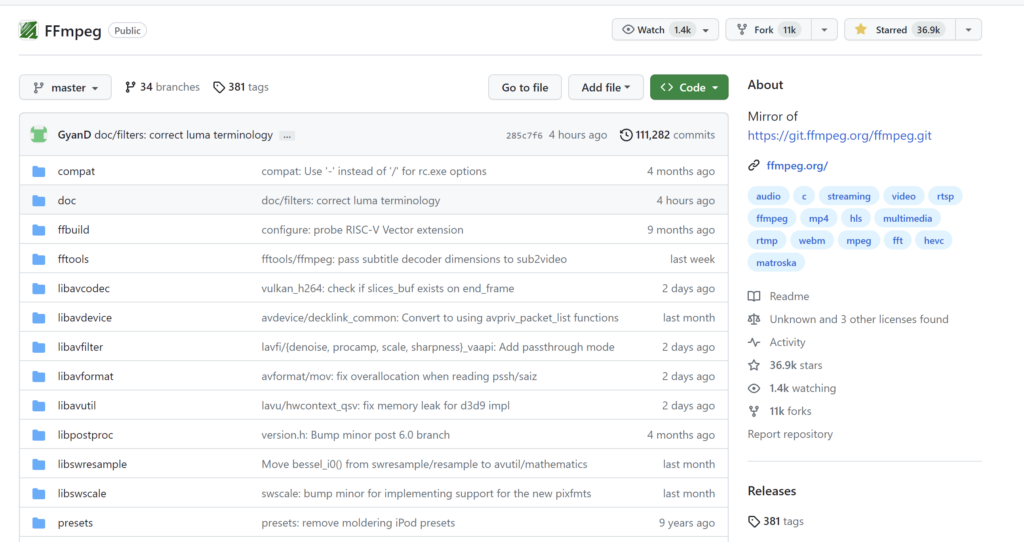Viewport: 1024px width, 542px height.
Task: Click the Readme book icon
Action: click(x=754, y=296)
